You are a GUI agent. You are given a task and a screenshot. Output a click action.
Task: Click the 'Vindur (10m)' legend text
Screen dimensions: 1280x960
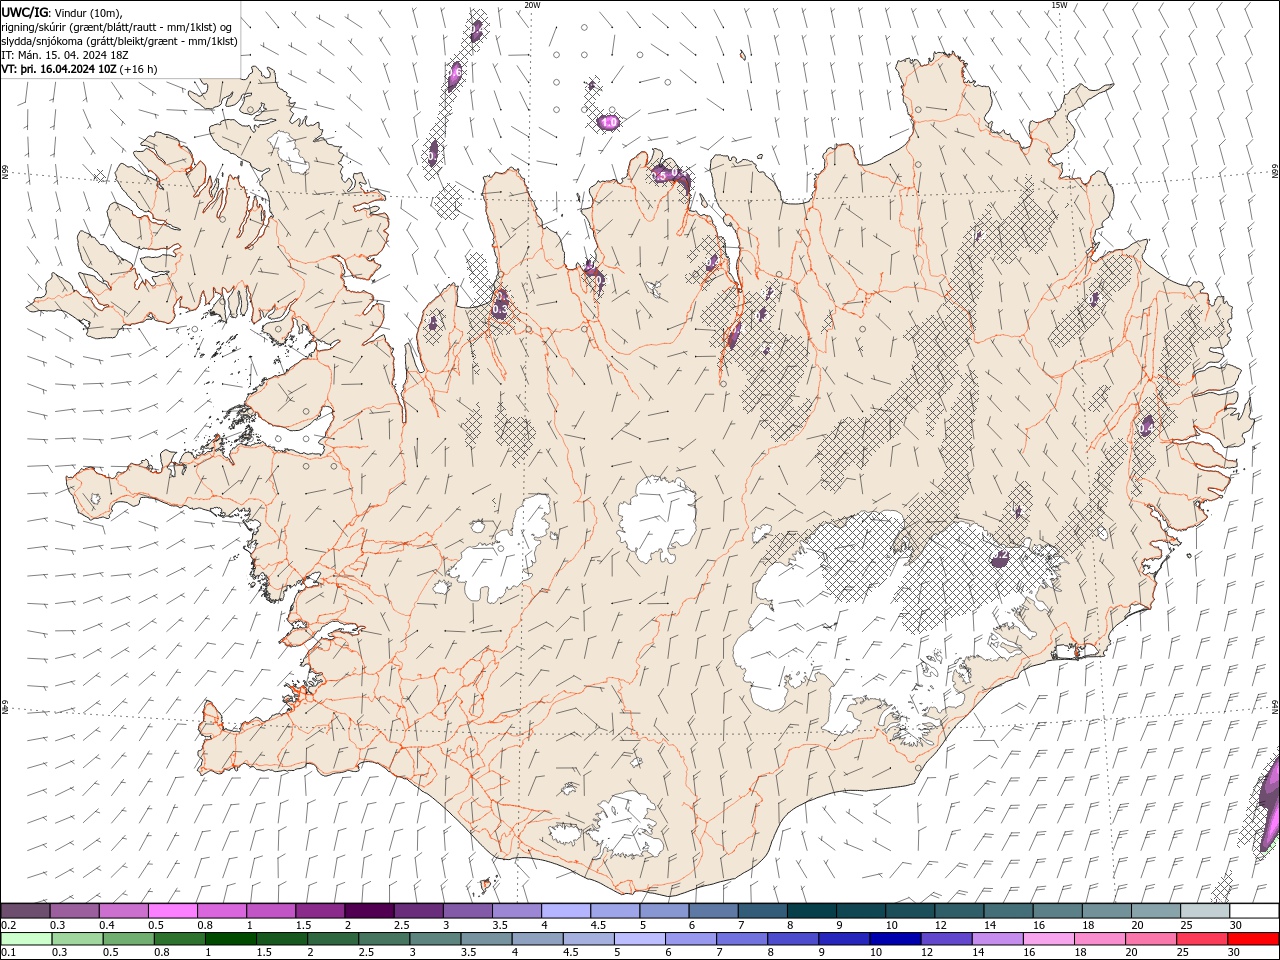click(87, 12)
